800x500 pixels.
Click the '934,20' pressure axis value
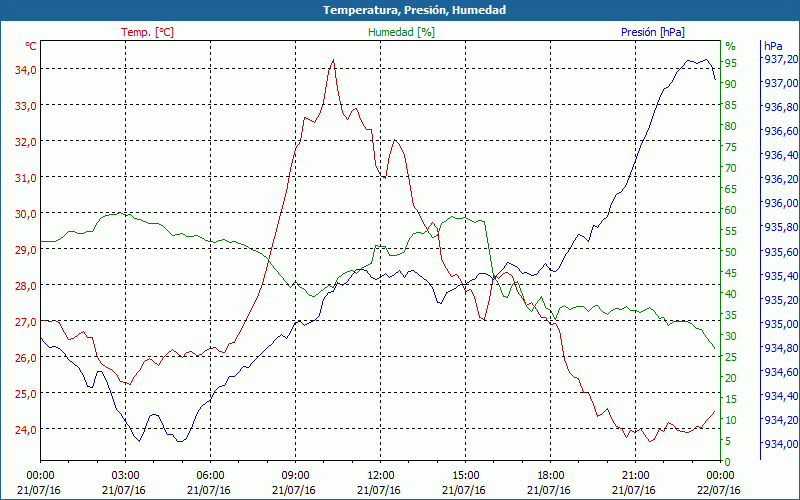click(x=781, y=420)
